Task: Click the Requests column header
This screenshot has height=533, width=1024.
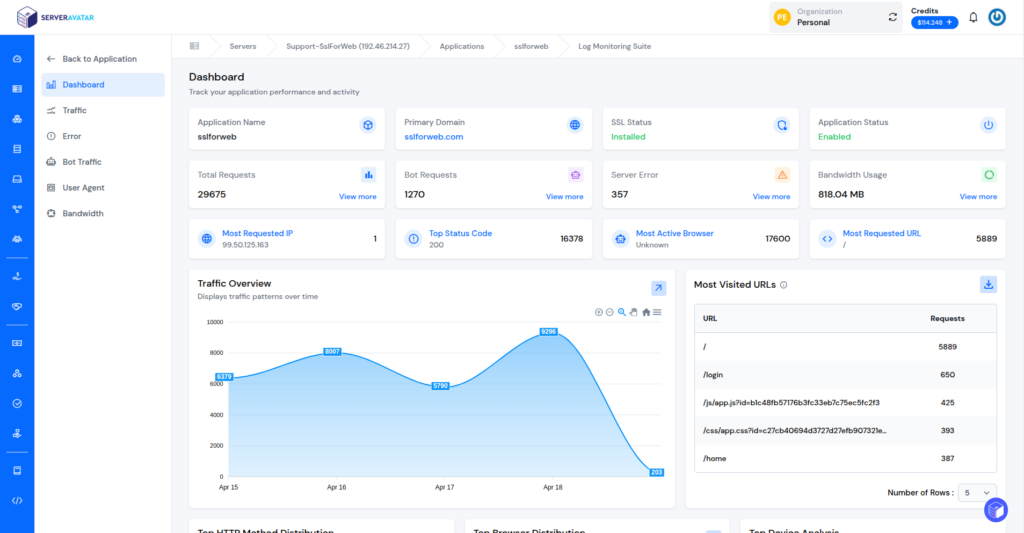Action: point(947,319)
